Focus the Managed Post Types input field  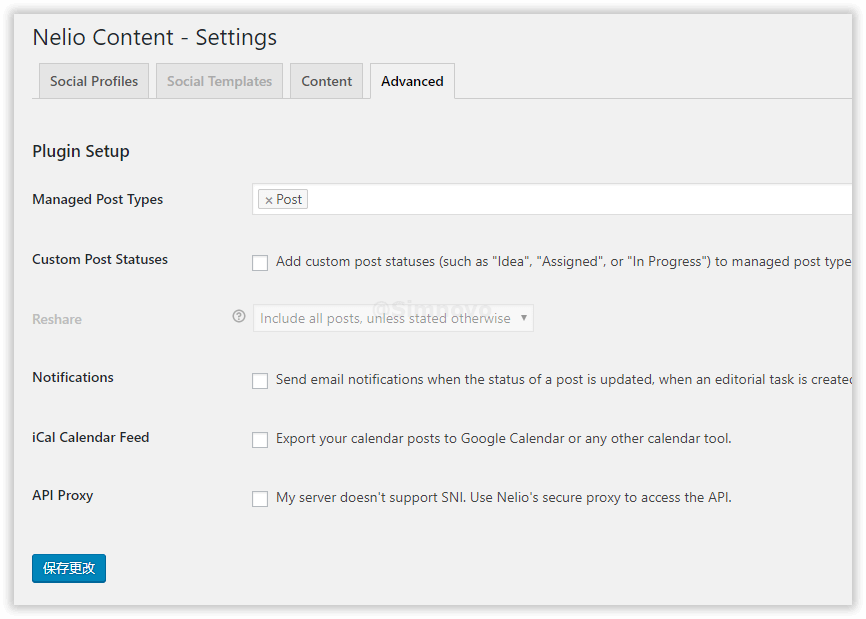pyautogui.click(x=570, y=200)
